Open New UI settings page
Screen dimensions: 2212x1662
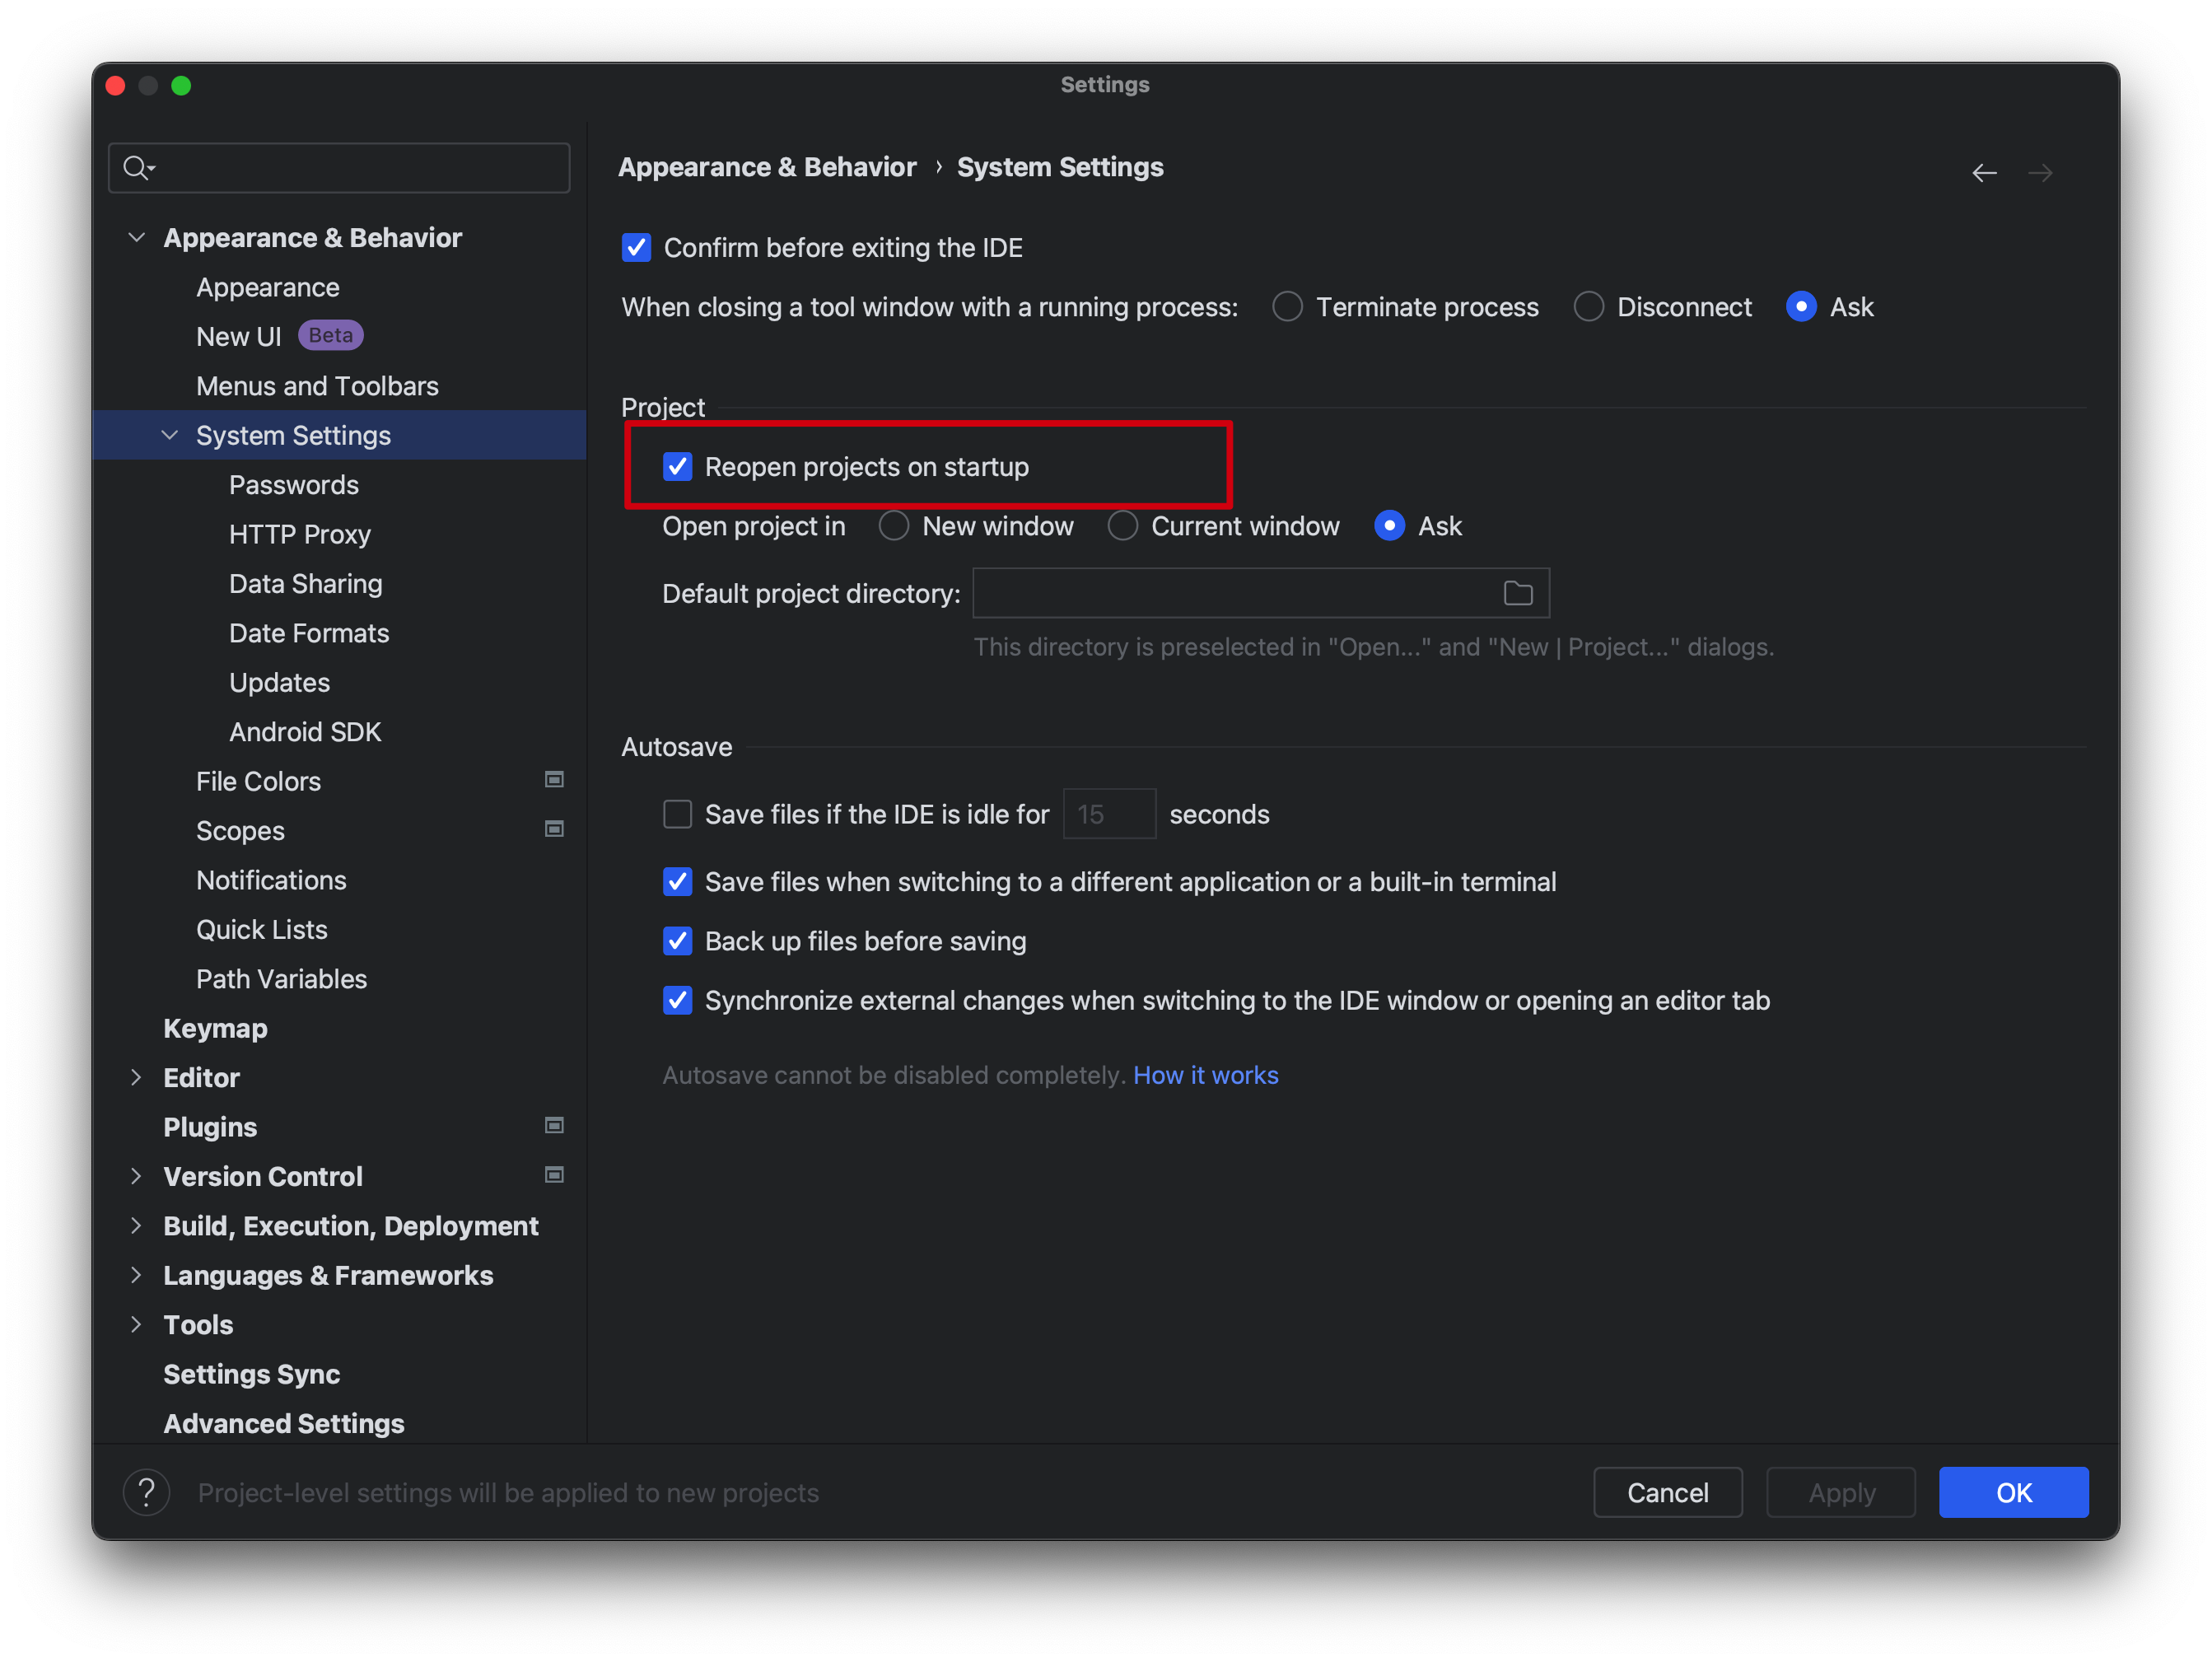(x=239, y=336)
